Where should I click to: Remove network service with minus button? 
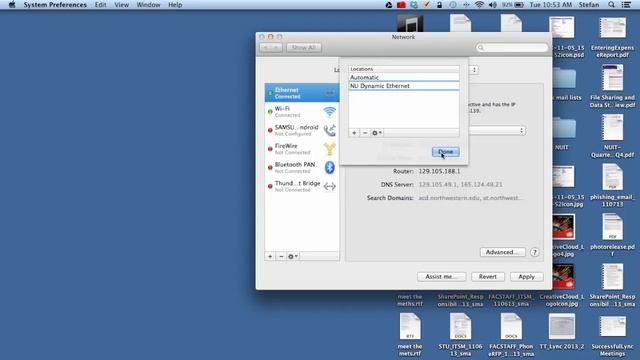click(x=281, y=256)
